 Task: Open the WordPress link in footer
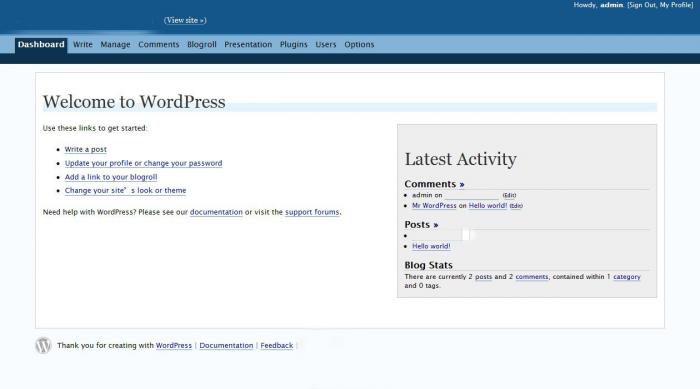click(x=174, y=345)
